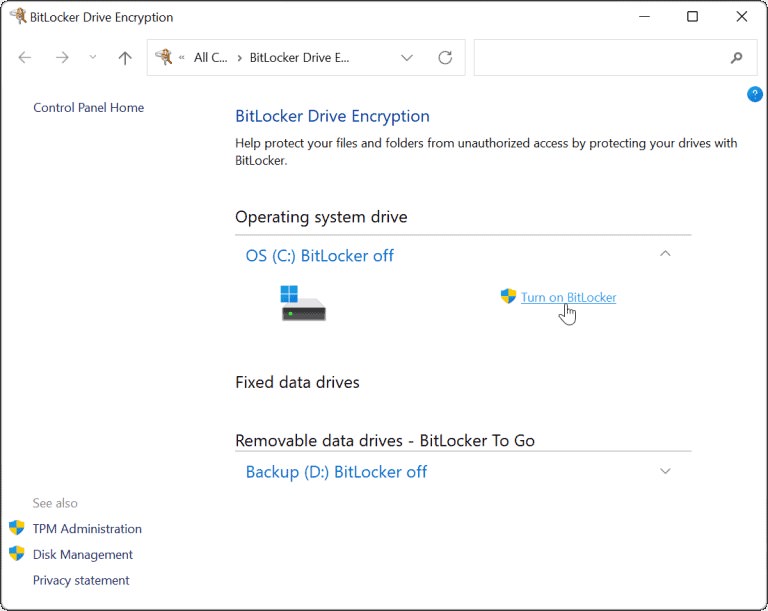Click the search magnifier icon
Viewport: 768px width, 611px height.
(x=736, y=58)
